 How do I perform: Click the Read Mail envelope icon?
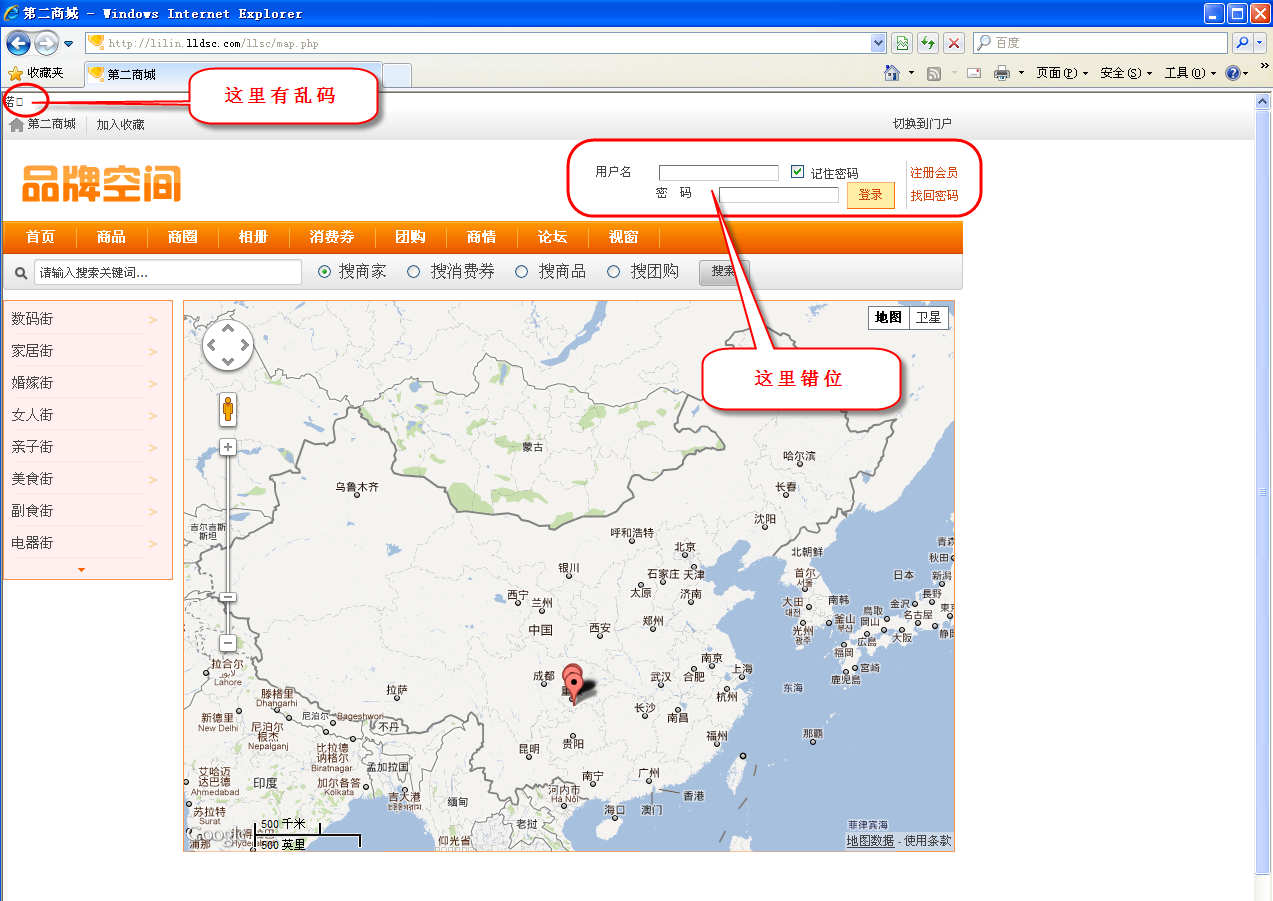[973, 73]
